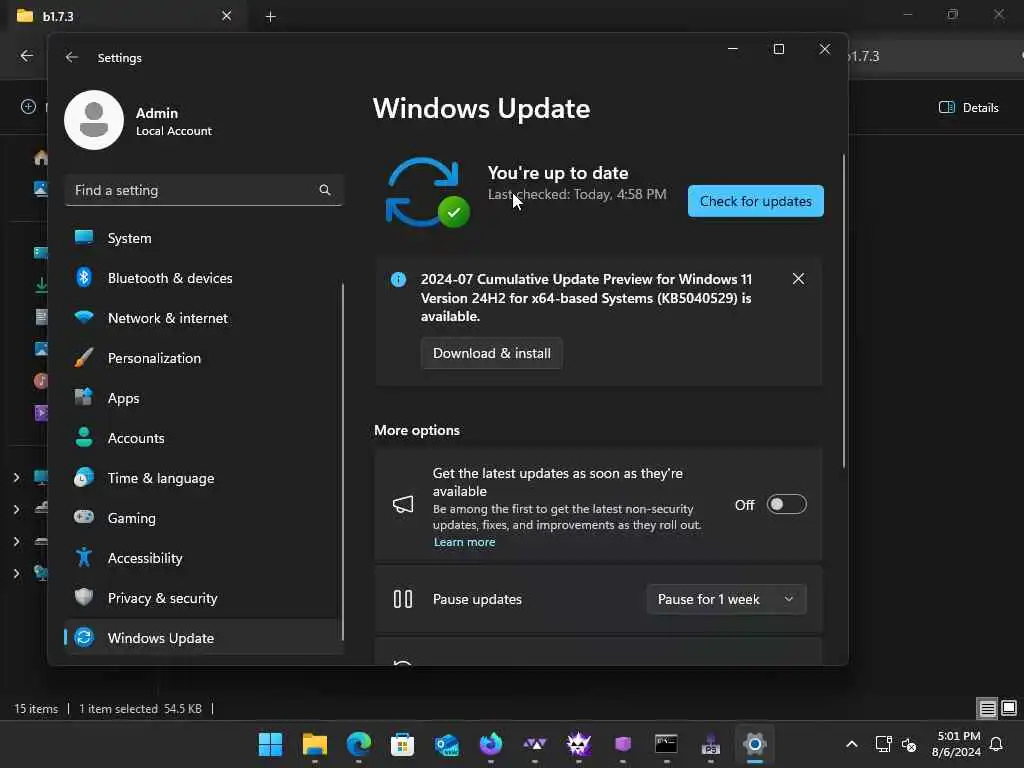Close the b1.7.3 Explorer tab

226,16
